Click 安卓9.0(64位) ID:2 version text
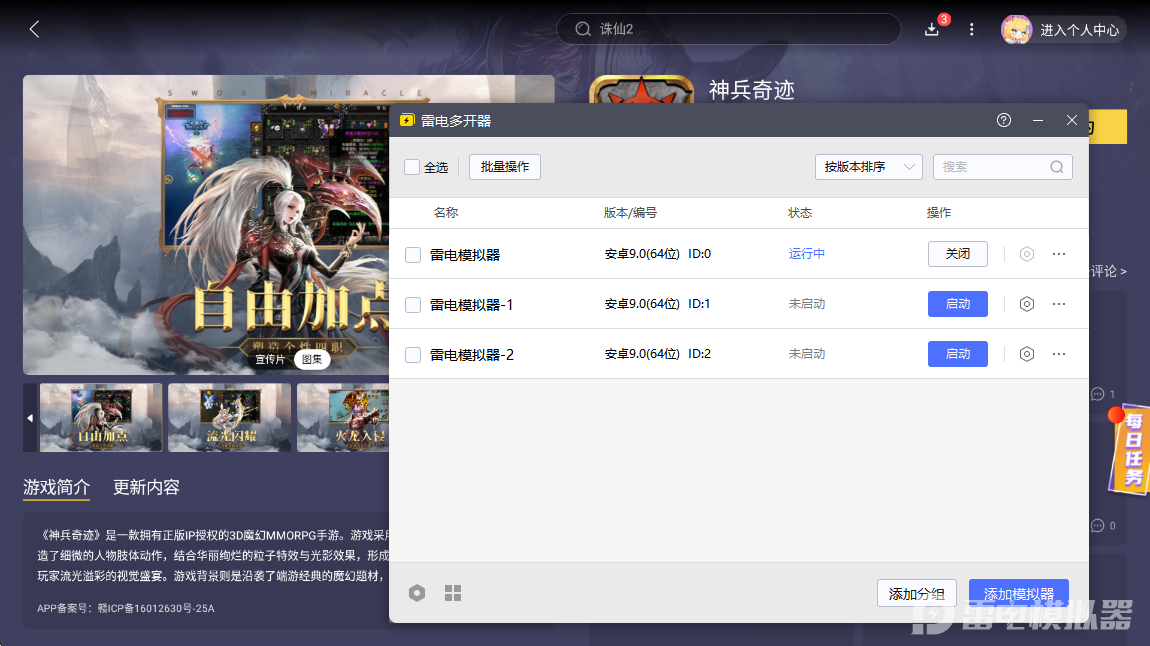This screenshot has height=646, width=1150. coord(658,353)
